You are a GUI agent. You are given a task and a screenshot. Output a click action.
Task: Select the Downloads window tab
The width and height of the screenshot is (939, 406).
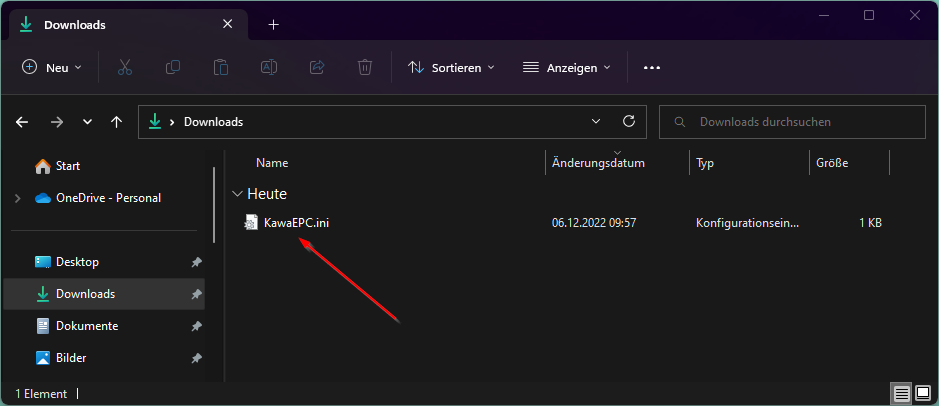(x=126, y=25)
